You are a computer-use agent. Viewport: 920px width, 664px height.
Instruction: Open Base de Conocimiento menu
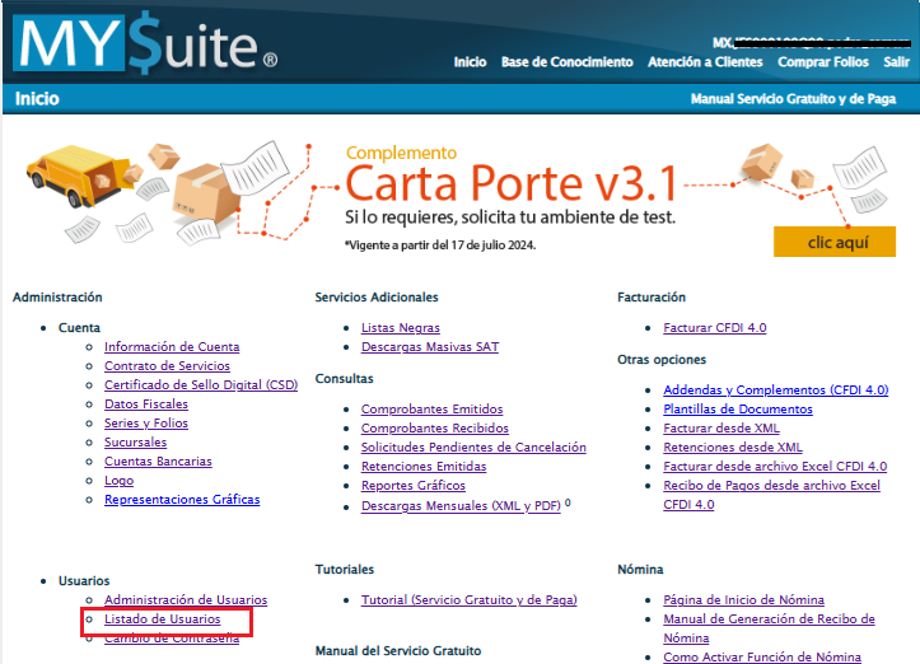[567, 62]
